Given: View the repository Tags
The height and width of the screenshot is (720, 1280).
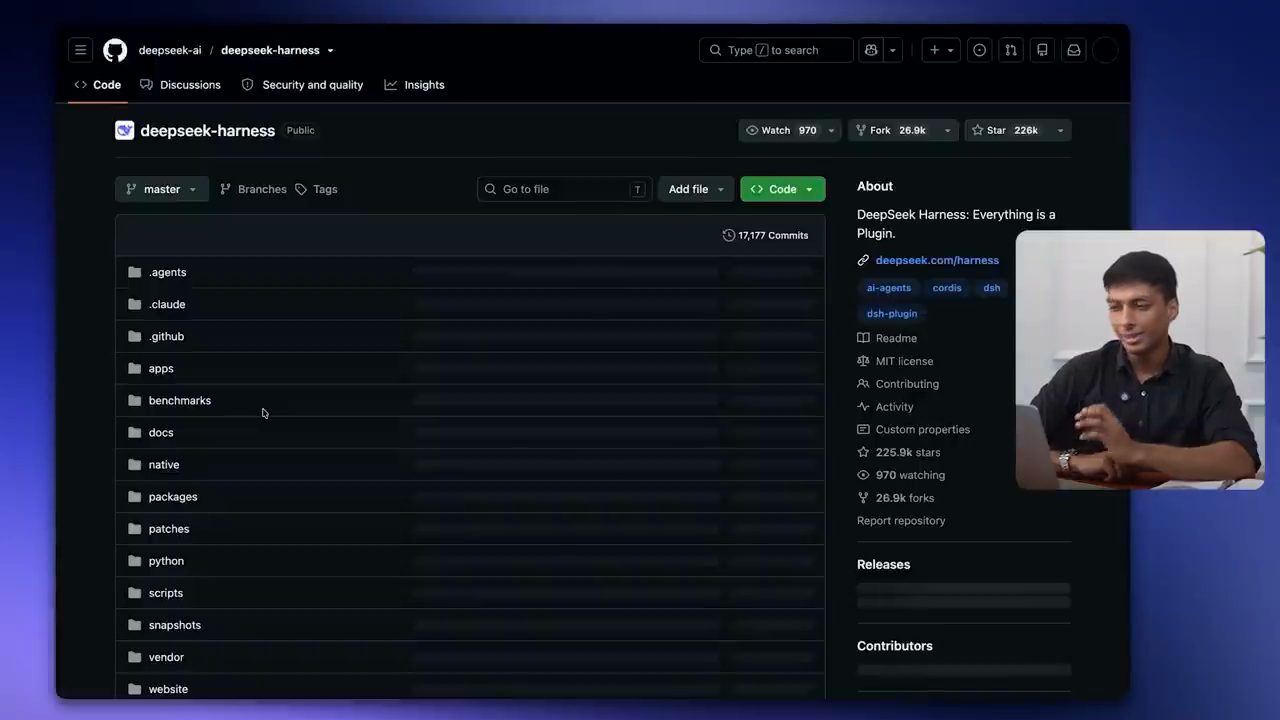Looking at the screenshot, I should [316, 189].
